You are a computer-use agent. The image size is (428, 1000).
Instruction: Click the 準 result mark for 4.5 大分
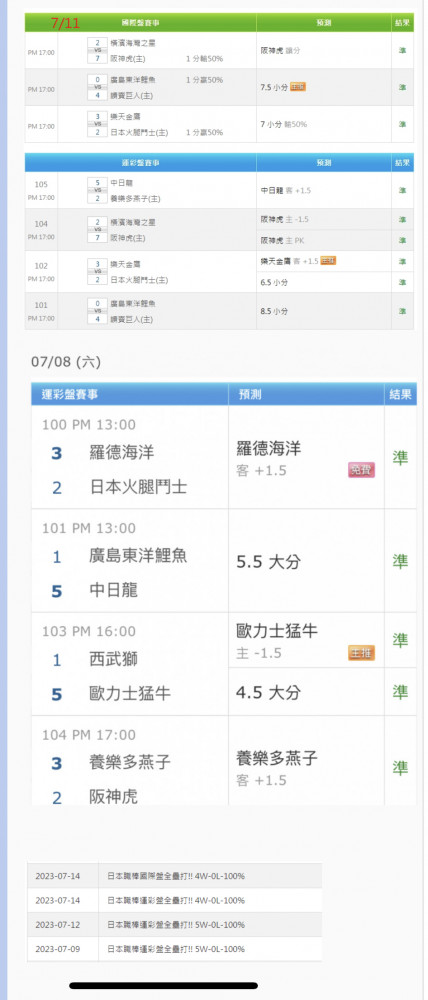pyautogui.click(x=400, y=691)
